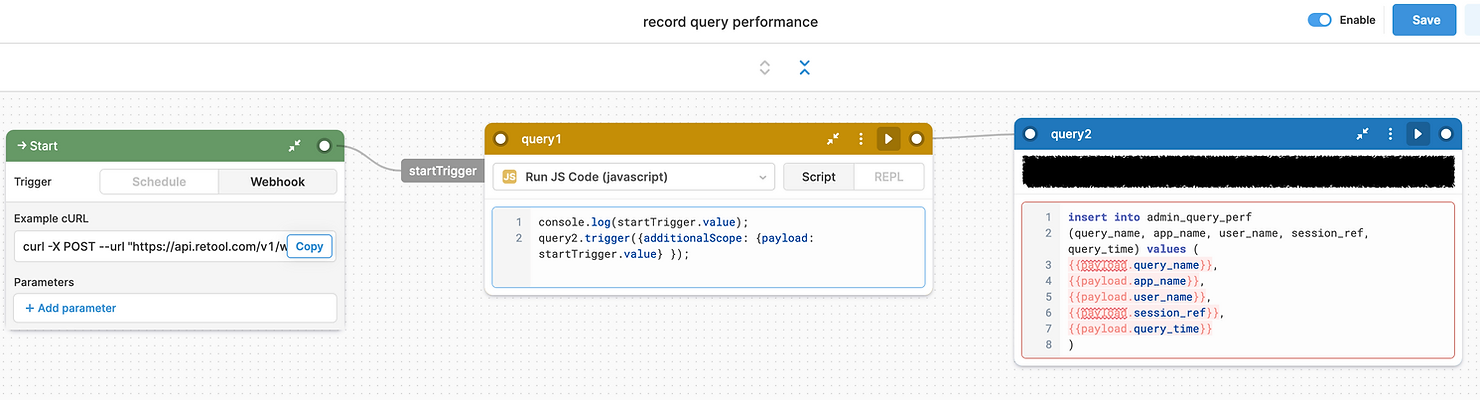The image size is (1480, 400).
Task: Open query2 block's three-dot options menu
Action: click(x=1390, y=134)
